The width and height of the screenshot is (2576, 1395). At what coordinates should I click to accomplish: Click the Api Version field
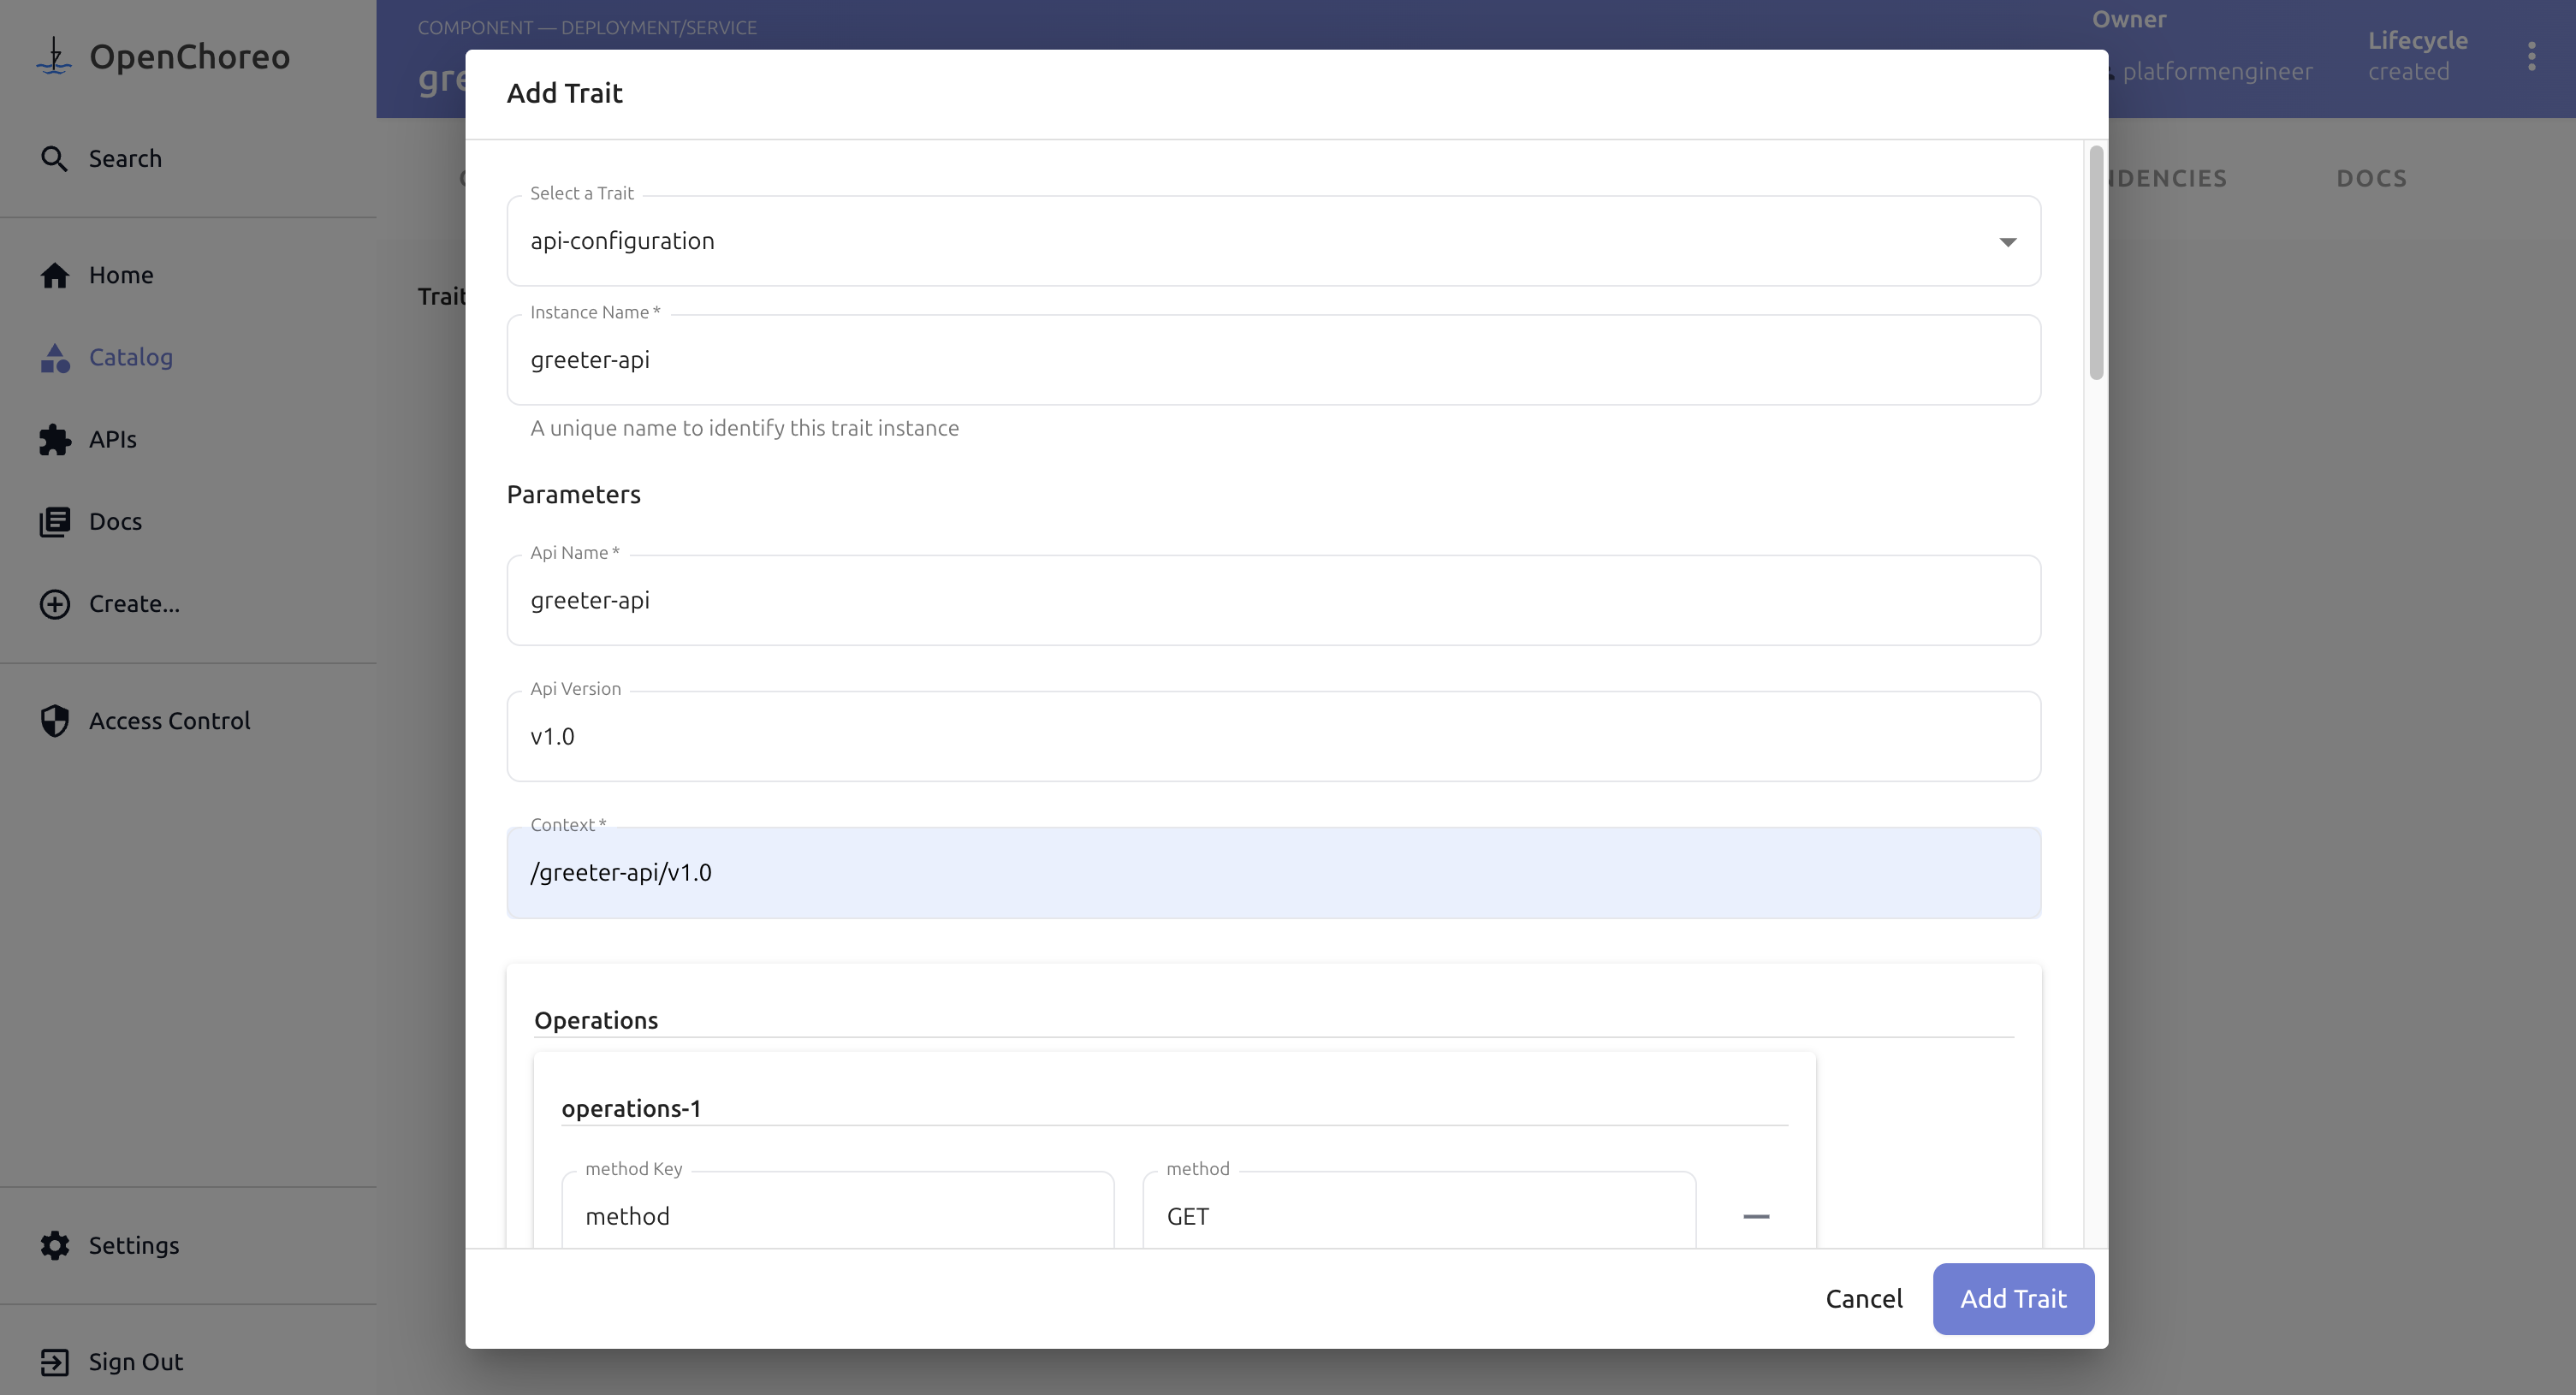(1272, 736)
